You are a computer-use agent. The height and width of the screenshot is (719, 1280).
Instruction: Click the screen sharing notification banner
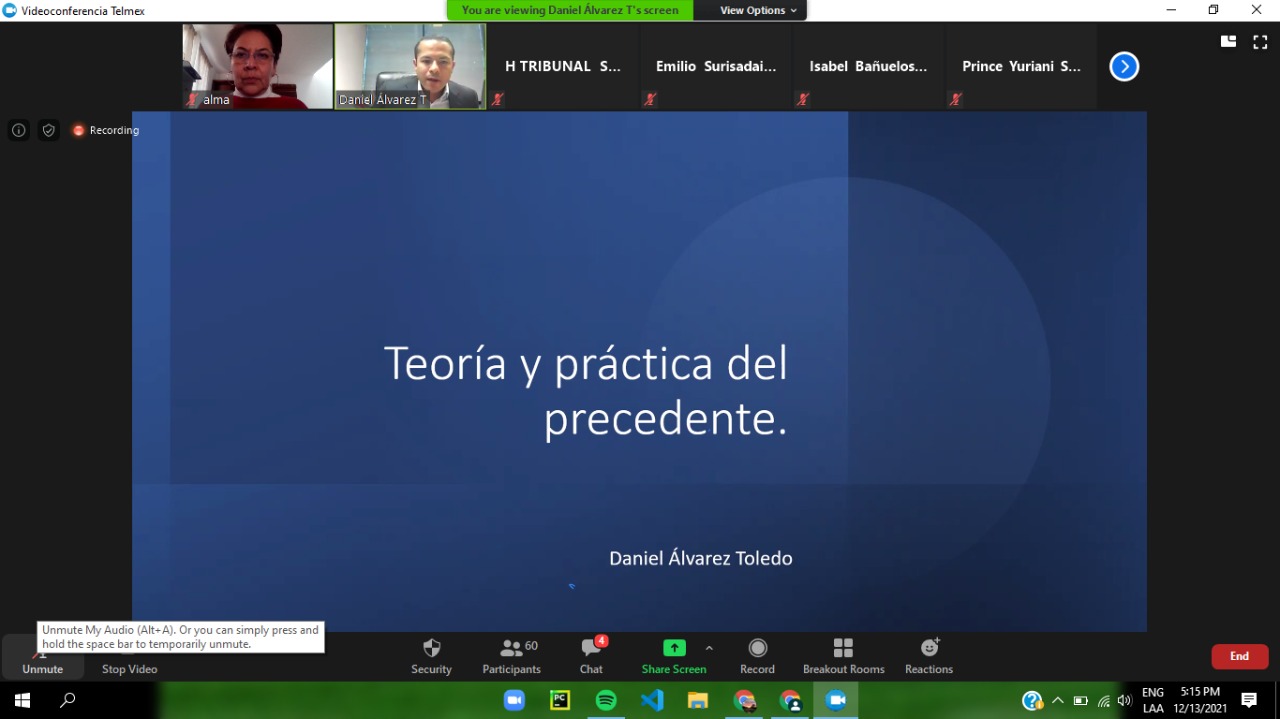[x=570, y=10]
